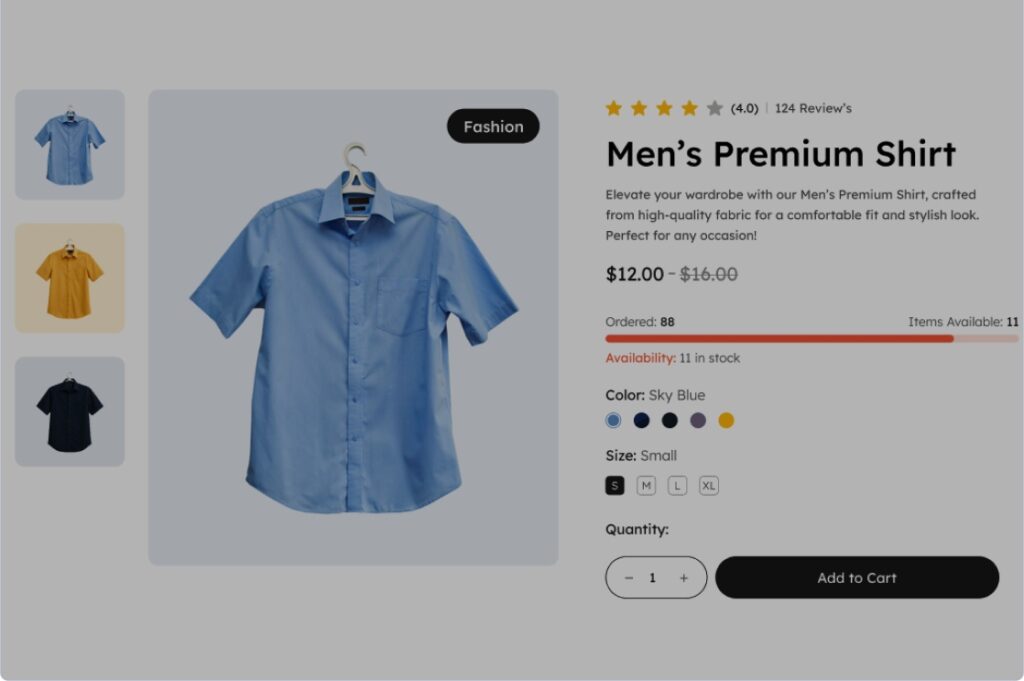Select size S option
The width and height of the screenshot is (1024, 681).
click(x=615, y=486)
